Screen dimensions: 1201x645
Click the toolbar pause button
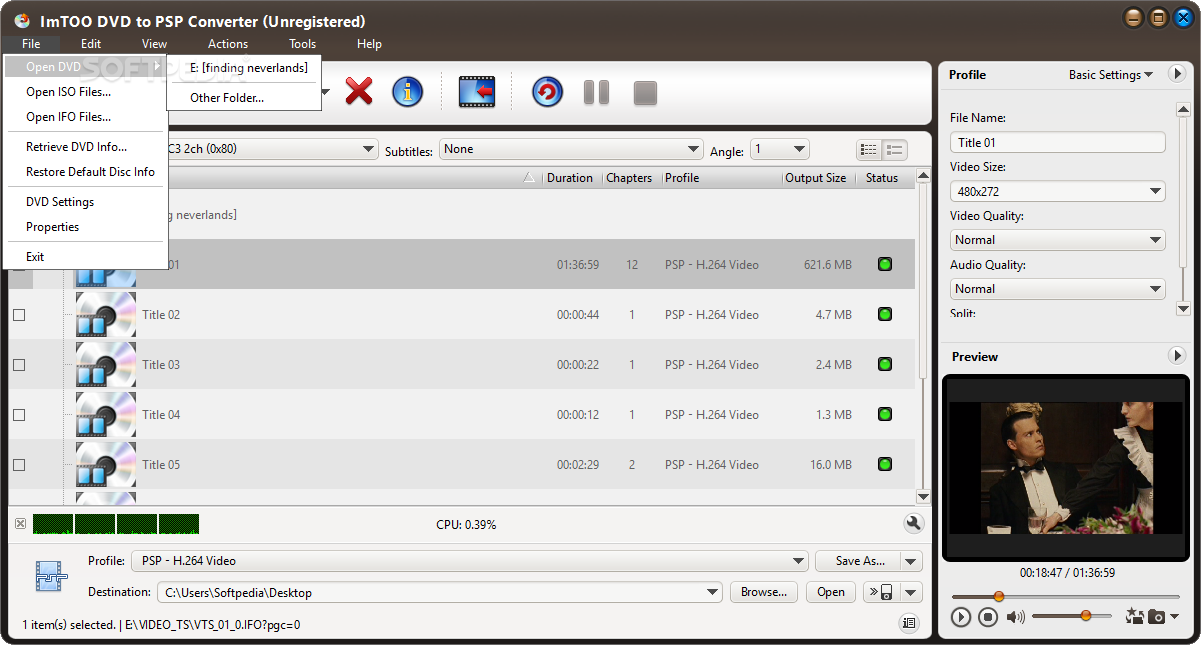point(597,92)
